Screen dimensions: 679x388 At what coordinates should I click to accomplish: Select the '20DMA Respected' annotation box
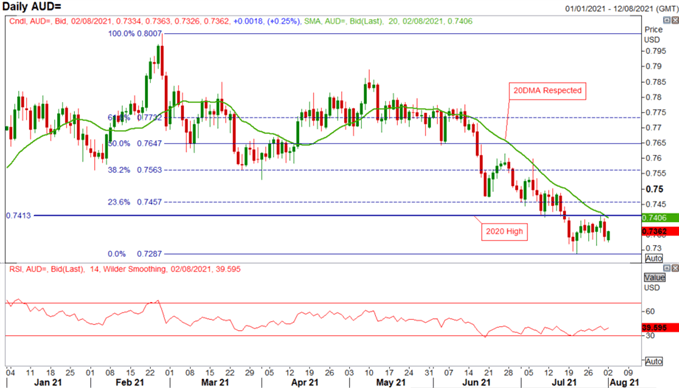tap(547, 91)
